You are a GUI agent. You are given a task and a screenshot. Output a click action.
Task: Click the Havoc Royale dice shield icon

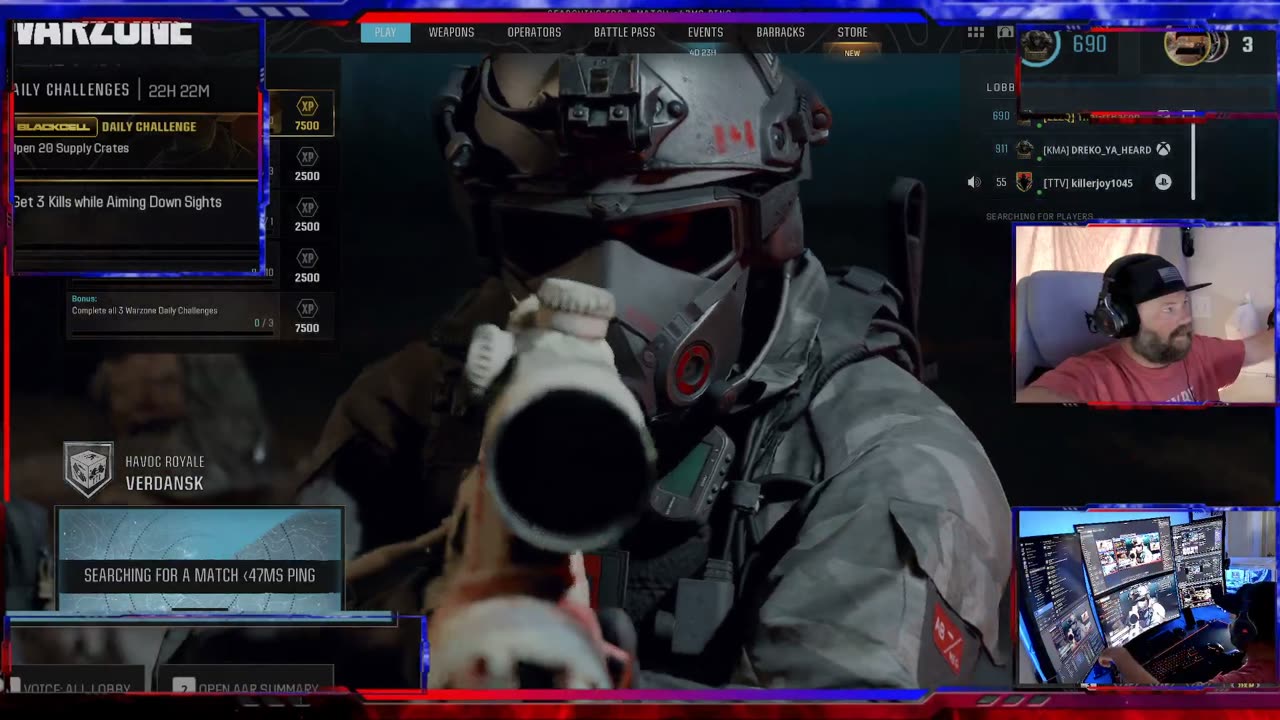tap(89, 469)
